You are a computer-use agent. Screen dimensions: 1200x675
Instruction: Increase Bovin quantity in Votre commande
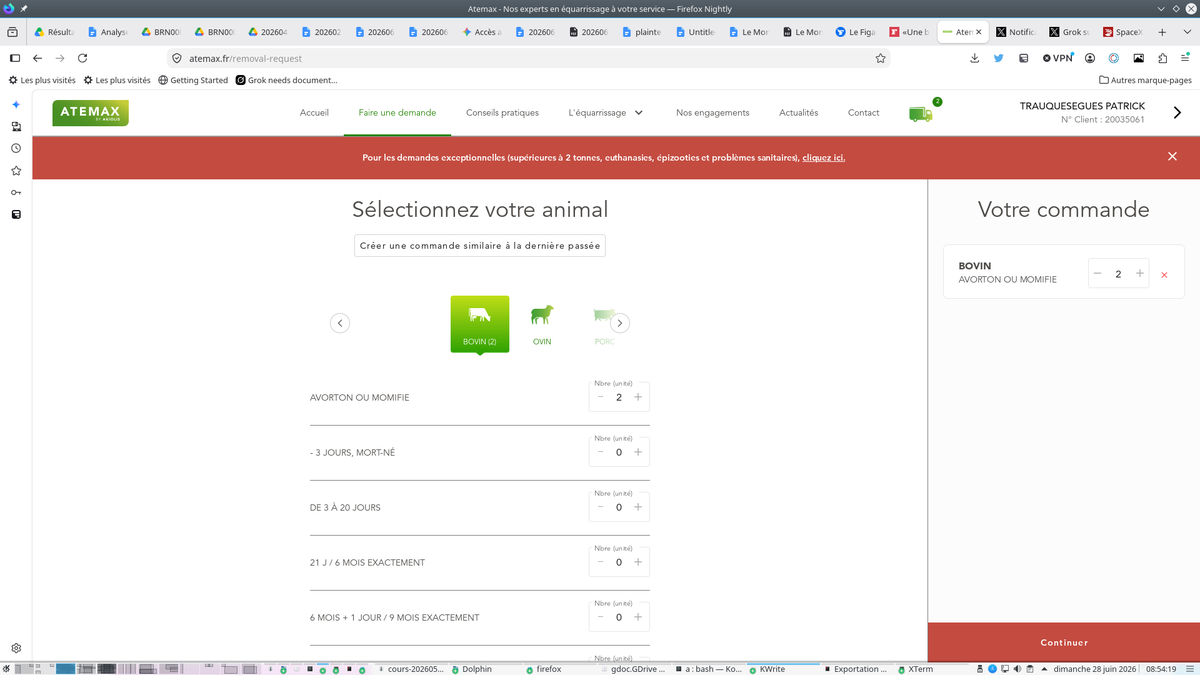click(1139, 273)
